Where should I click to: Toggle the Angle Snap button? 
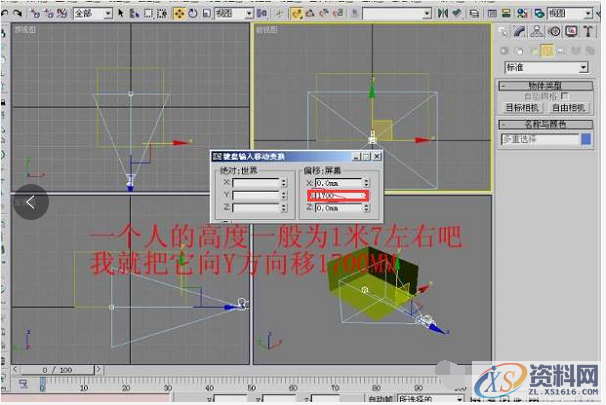tap(310, 14)
